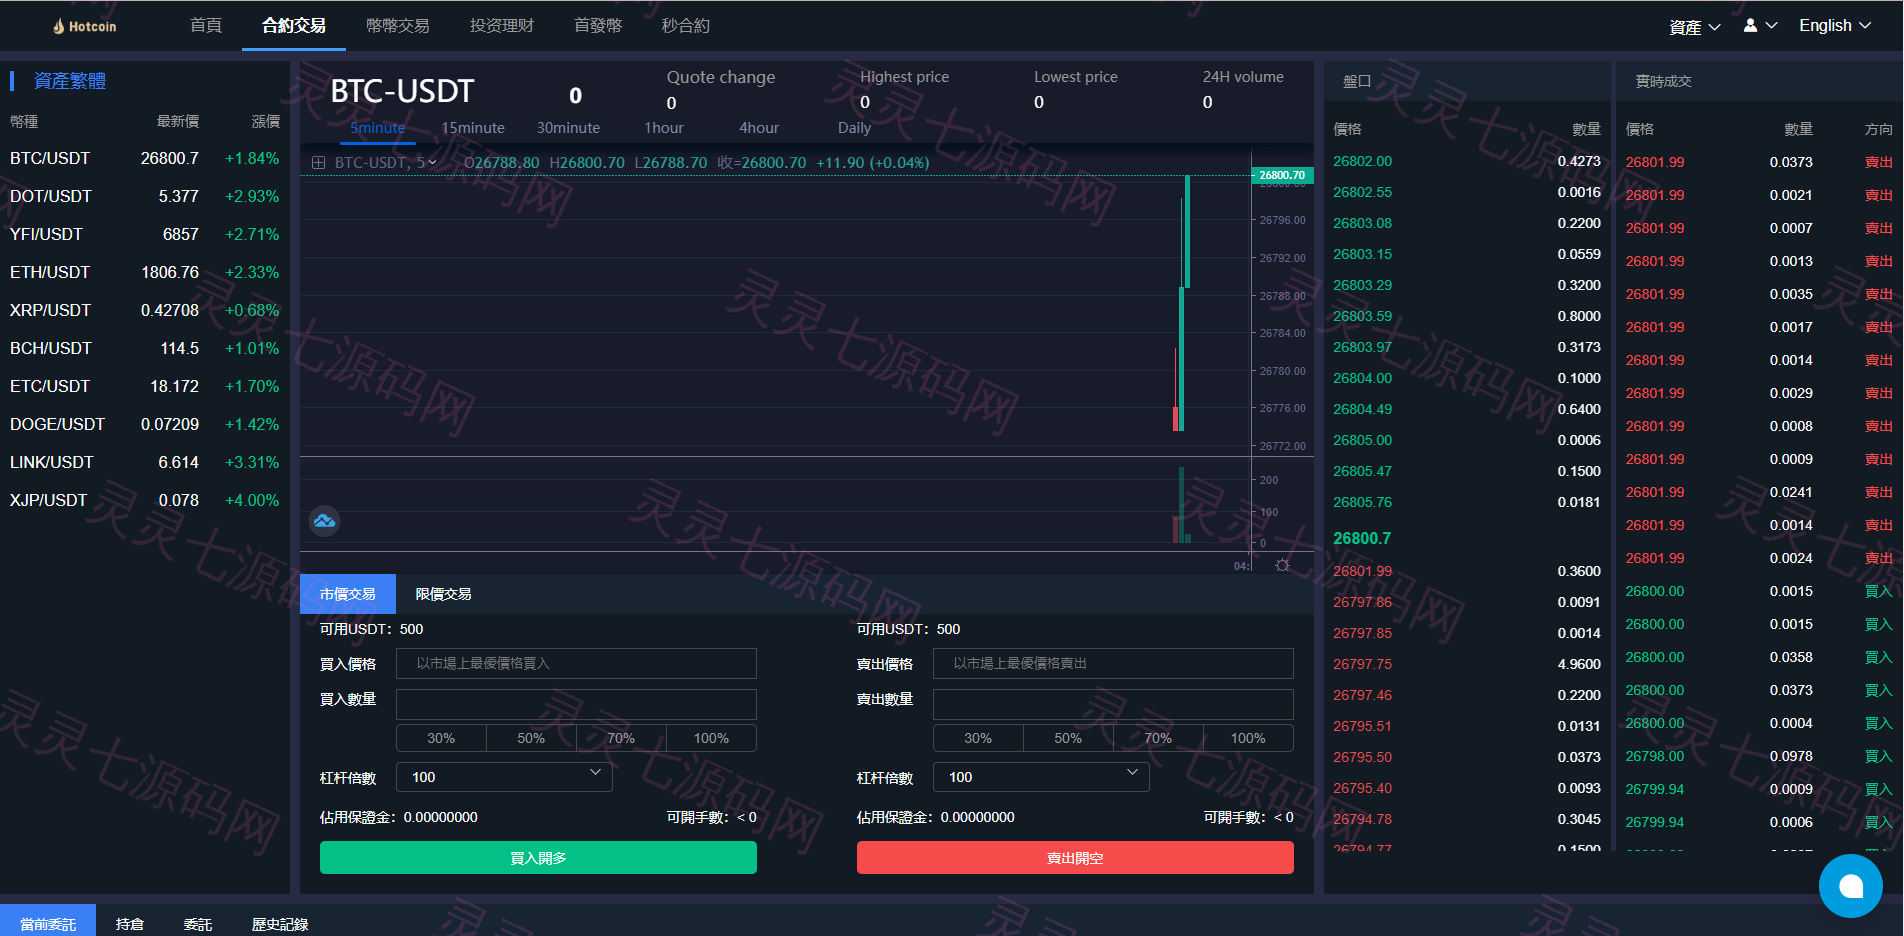Open BTC-USDT interval chevron in chart legend
This screenshot has height=936, width=1904.
pos(432,162)
